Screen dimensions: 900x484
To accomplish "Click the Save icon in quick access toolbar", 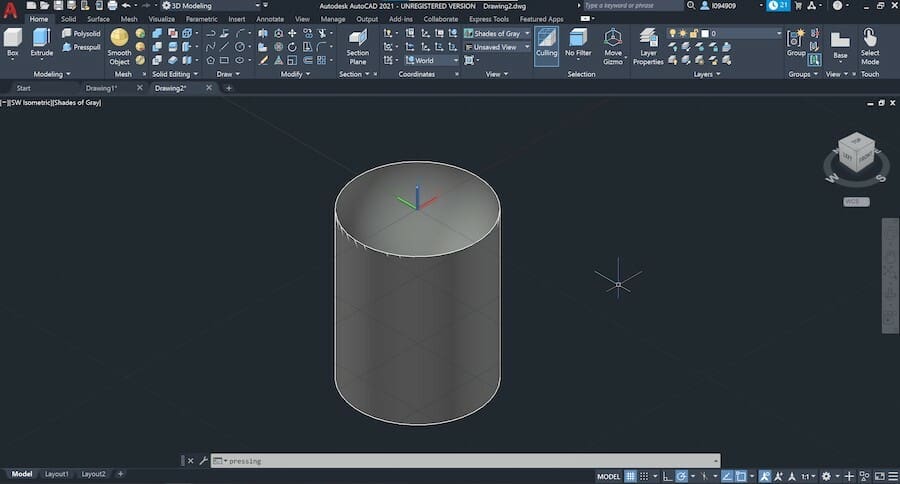I will click(58, 6).
